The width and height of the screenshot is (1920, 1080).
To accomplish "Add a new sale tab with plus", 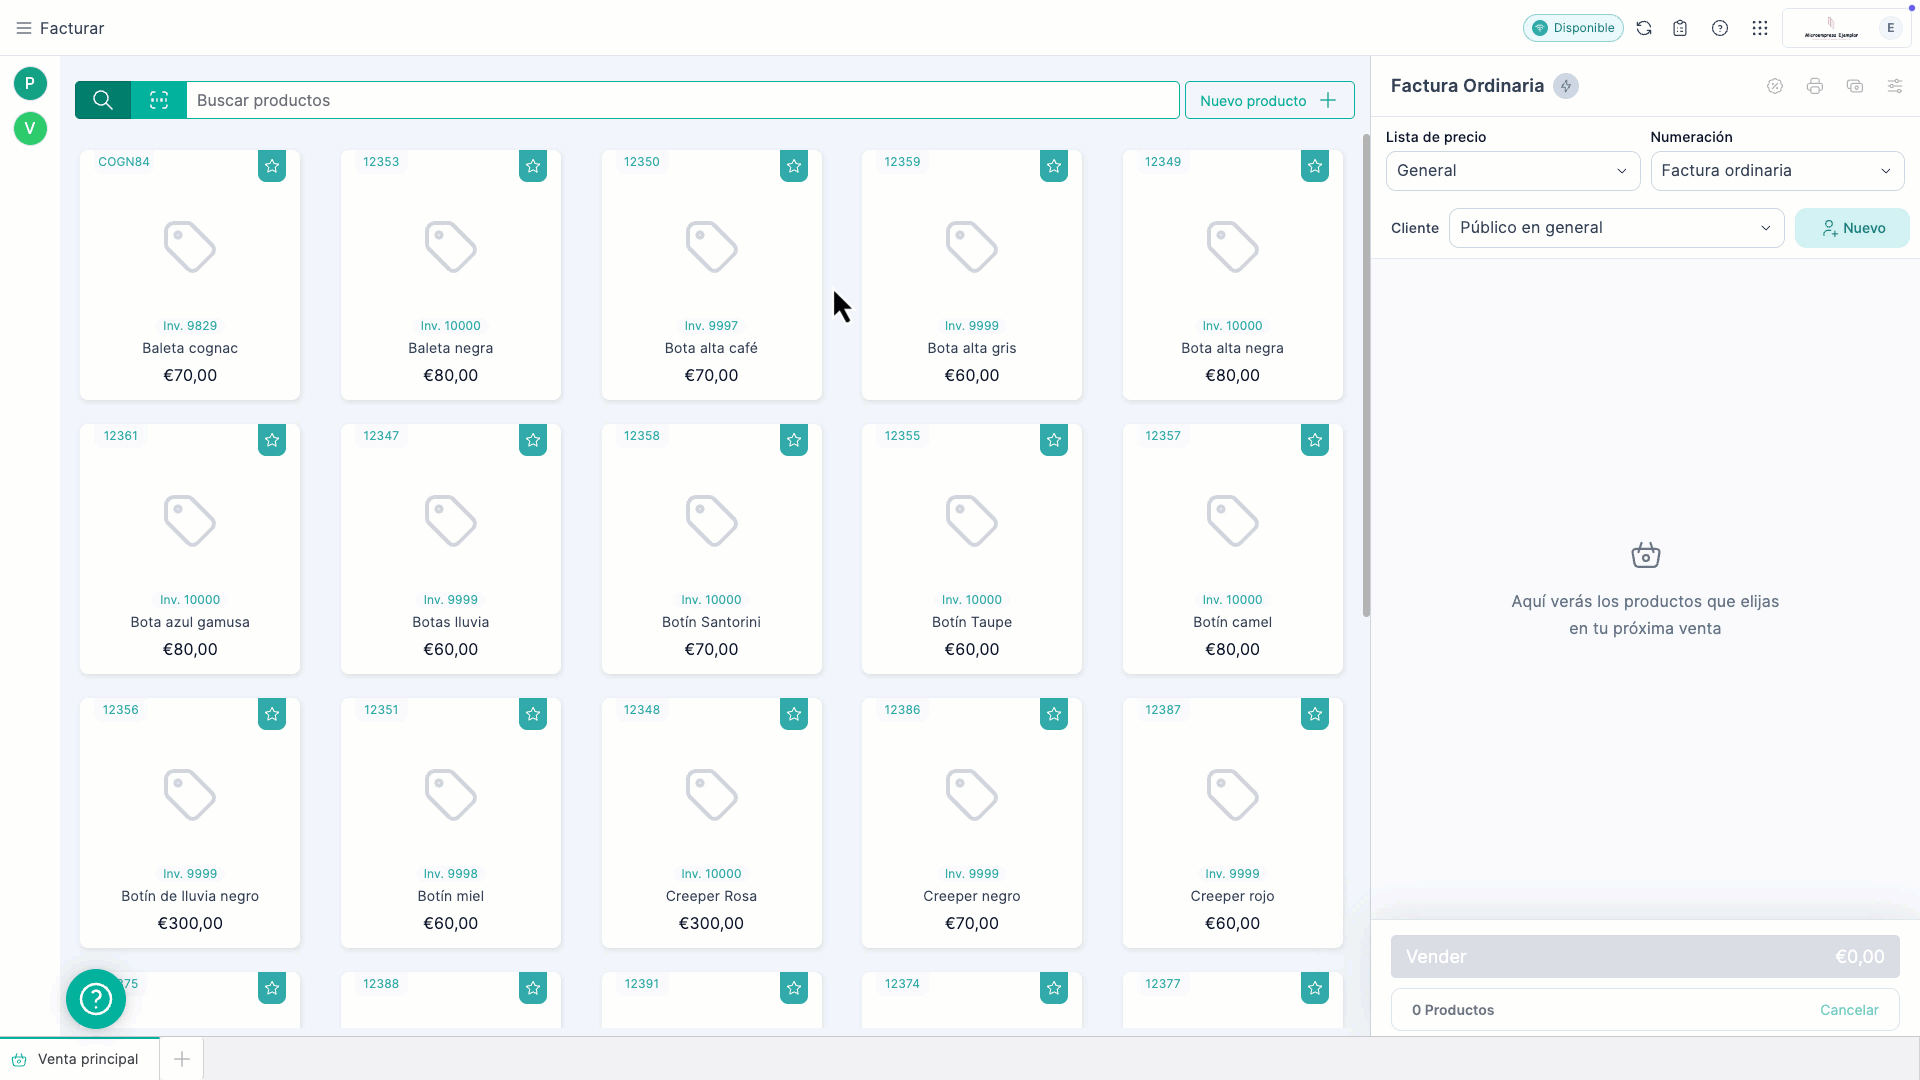I will [x=182, y=1059].
